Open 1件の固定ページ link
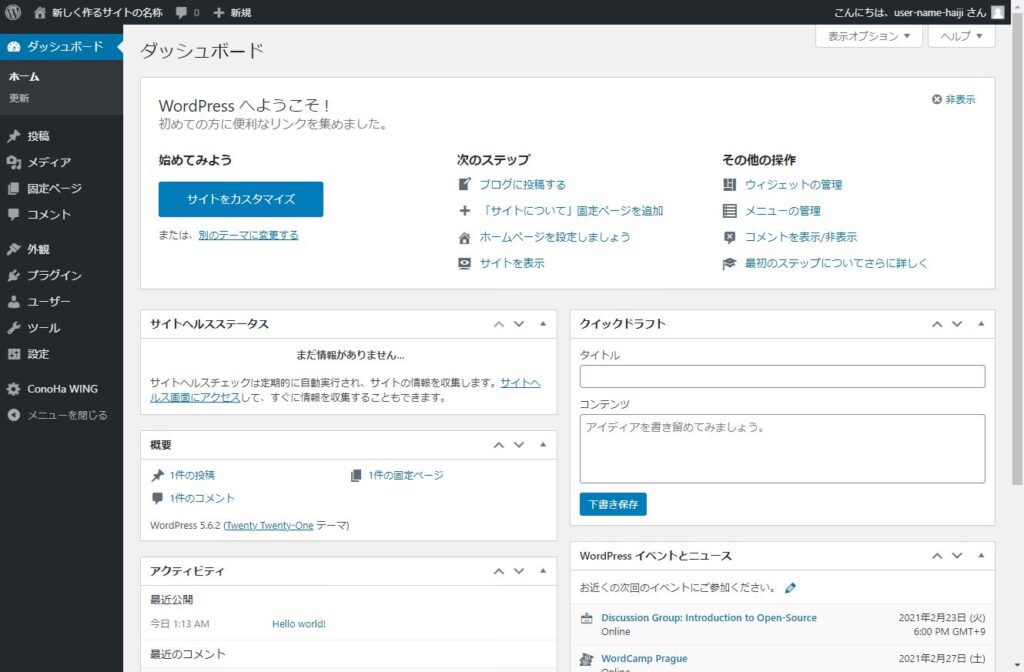The image size is (1024, 672). 406,475
